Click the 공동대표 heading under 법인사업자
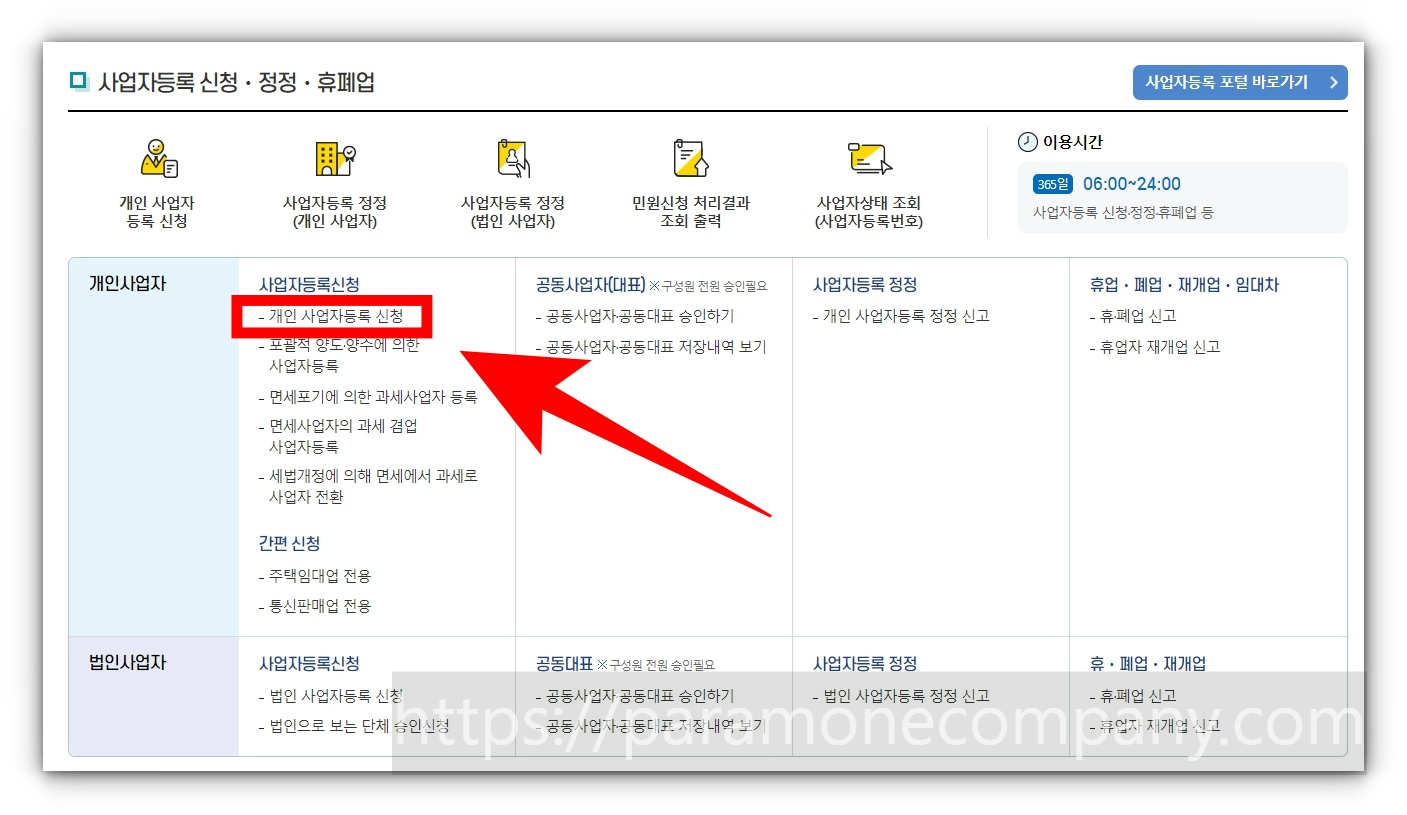Screen dimensions: 1407x815 click(565, 664)
